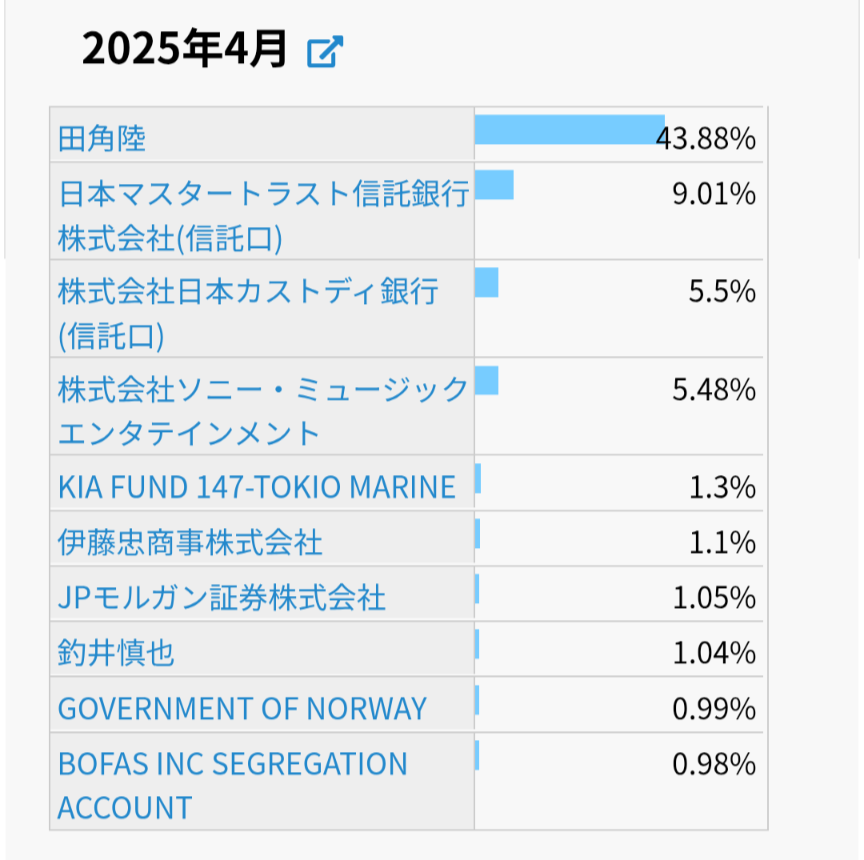The height and width of the screenshot is (860, 864).
Task: Open JPモルガン証券株式会社 shareholder page
Action: click(222, 598)
